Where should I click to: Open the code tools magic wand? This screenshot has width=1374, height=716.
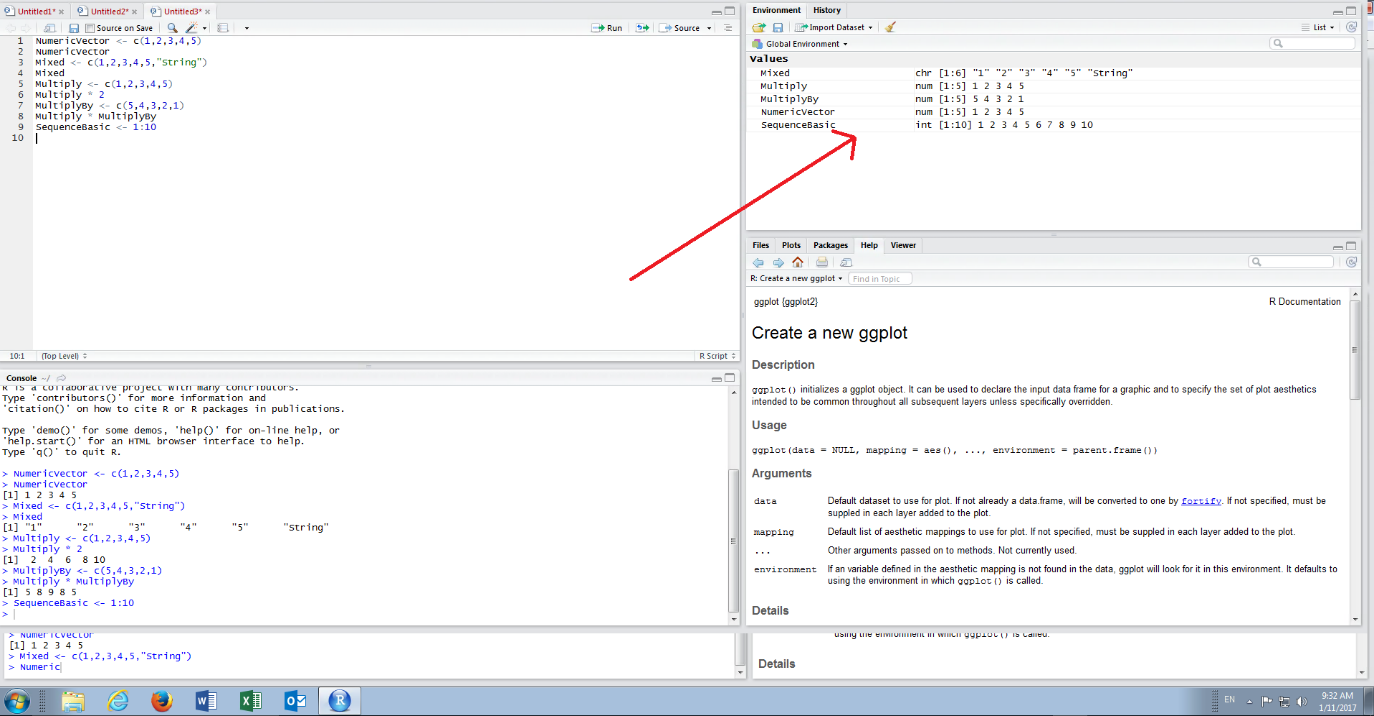tap(191, 28)
